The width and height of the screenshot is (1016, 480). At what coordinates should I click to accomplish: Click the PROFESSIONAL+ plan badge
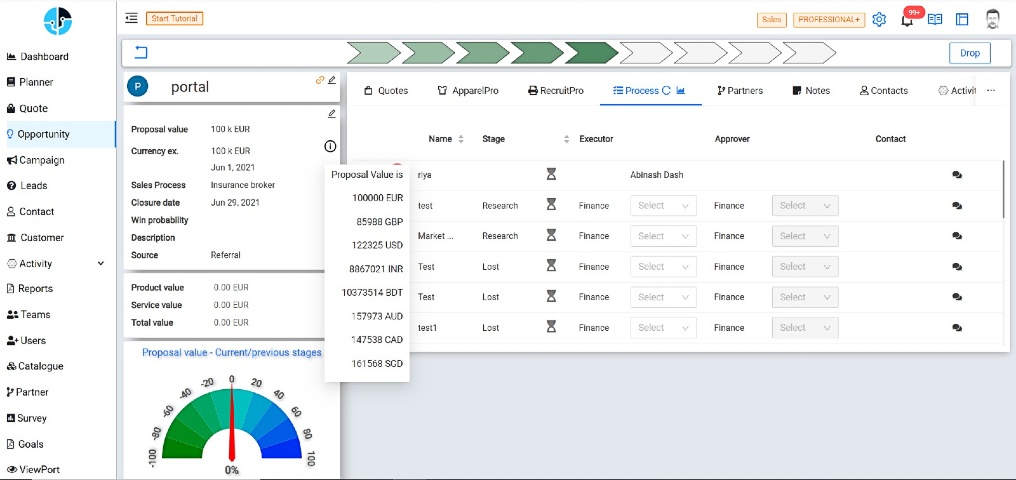click(830, 19)
